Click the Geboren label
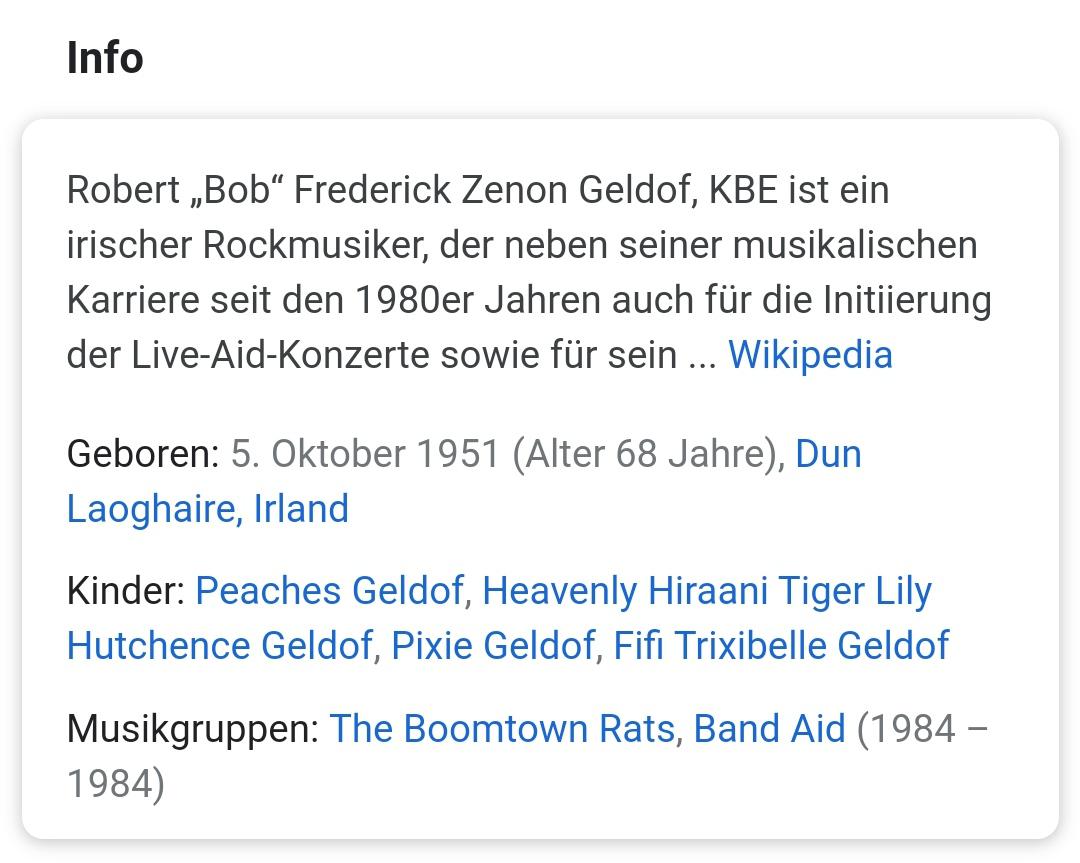 143,455
